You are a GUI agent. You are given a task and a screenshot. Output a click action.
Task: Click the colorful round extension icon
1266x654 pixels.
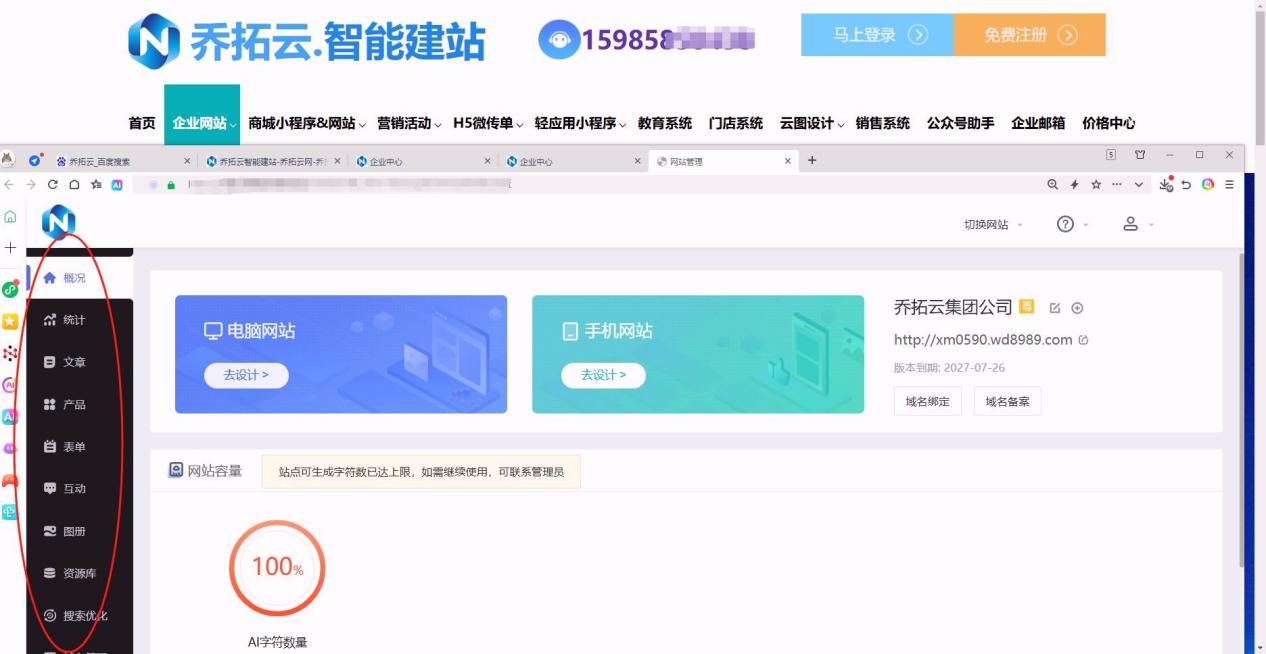[x=1208, y=185]
